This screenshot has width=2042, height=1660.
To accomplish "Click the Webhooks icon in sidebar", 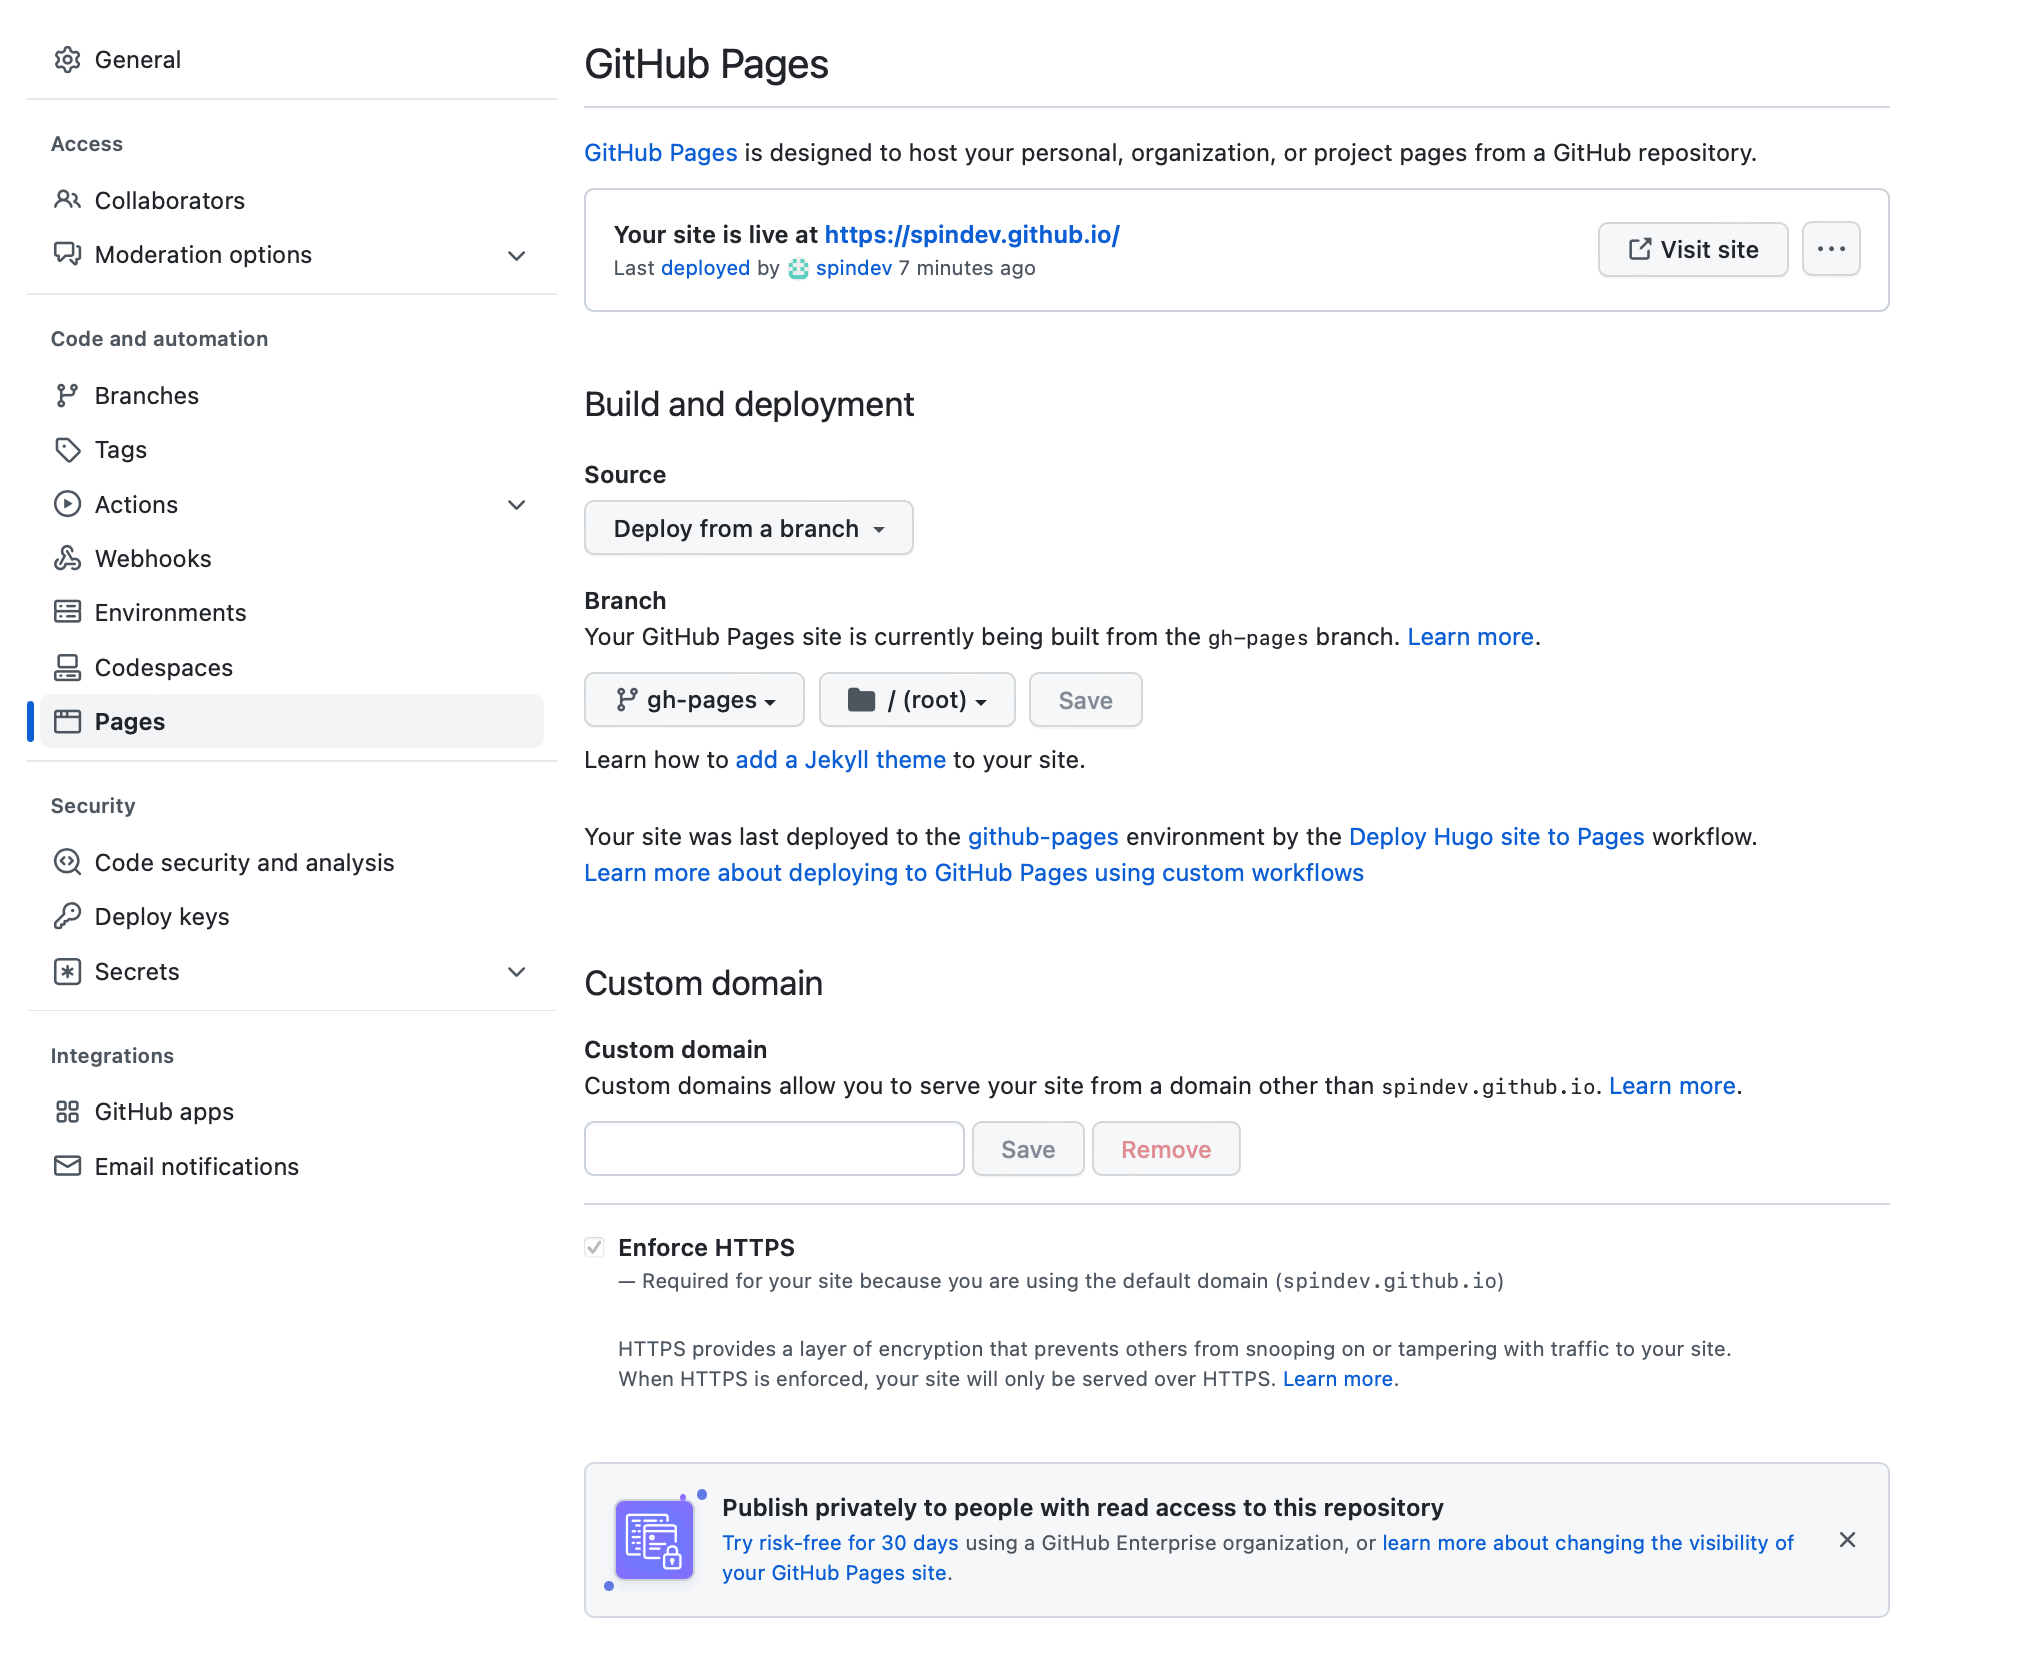I will [67, 558].
